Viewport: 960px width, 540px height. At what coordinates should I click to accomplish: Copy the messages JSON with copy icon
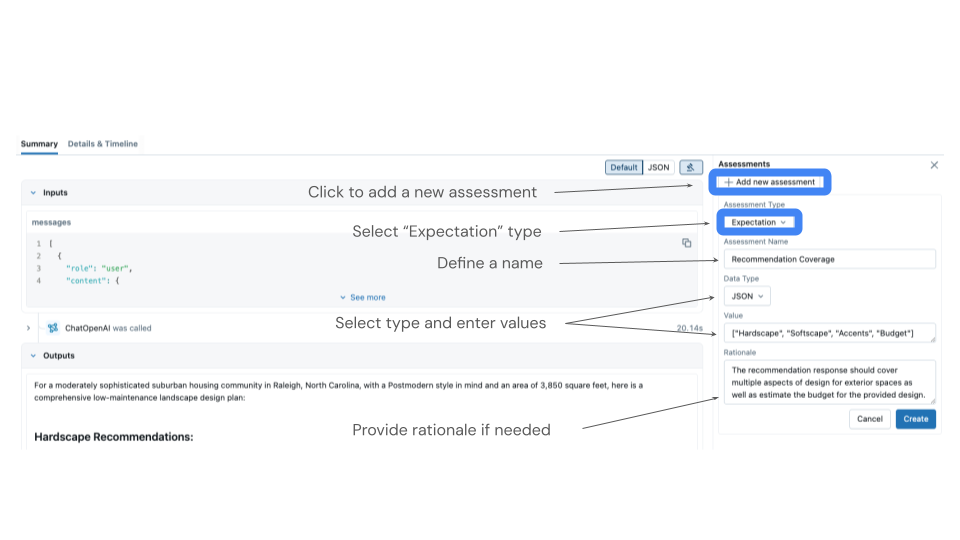coord(687,243)
